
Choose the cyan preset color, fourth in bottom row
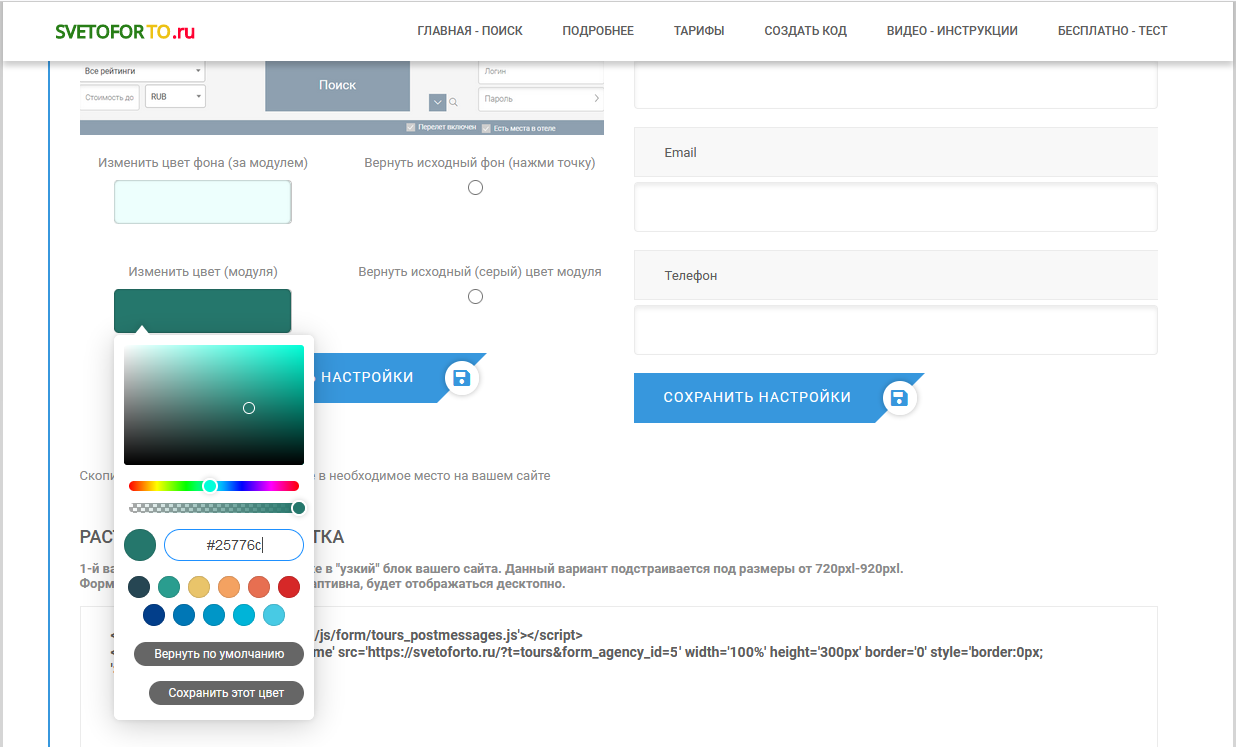tap(244, 615)
